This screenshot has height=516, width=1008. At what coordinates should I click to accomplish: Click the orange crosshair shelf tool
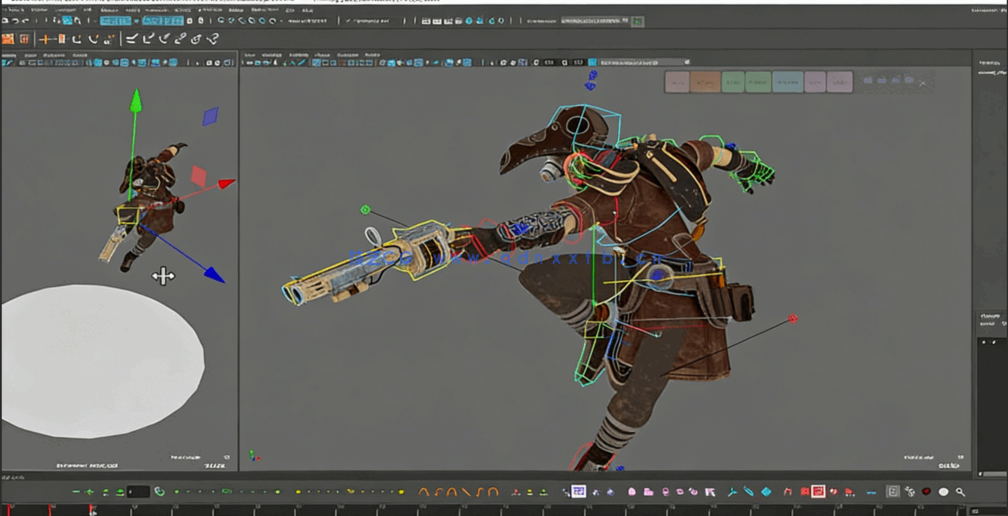tap(46, 39)
